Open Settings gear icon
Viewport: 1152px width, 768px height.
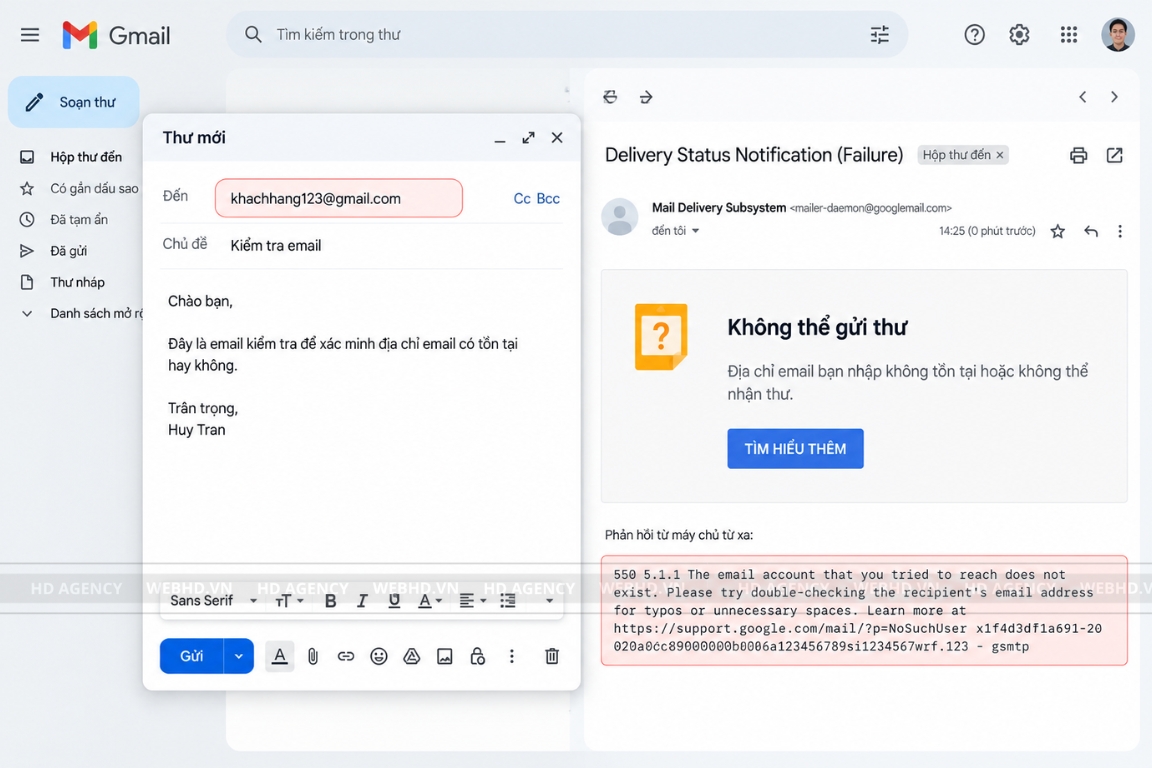click(1019, 35)
